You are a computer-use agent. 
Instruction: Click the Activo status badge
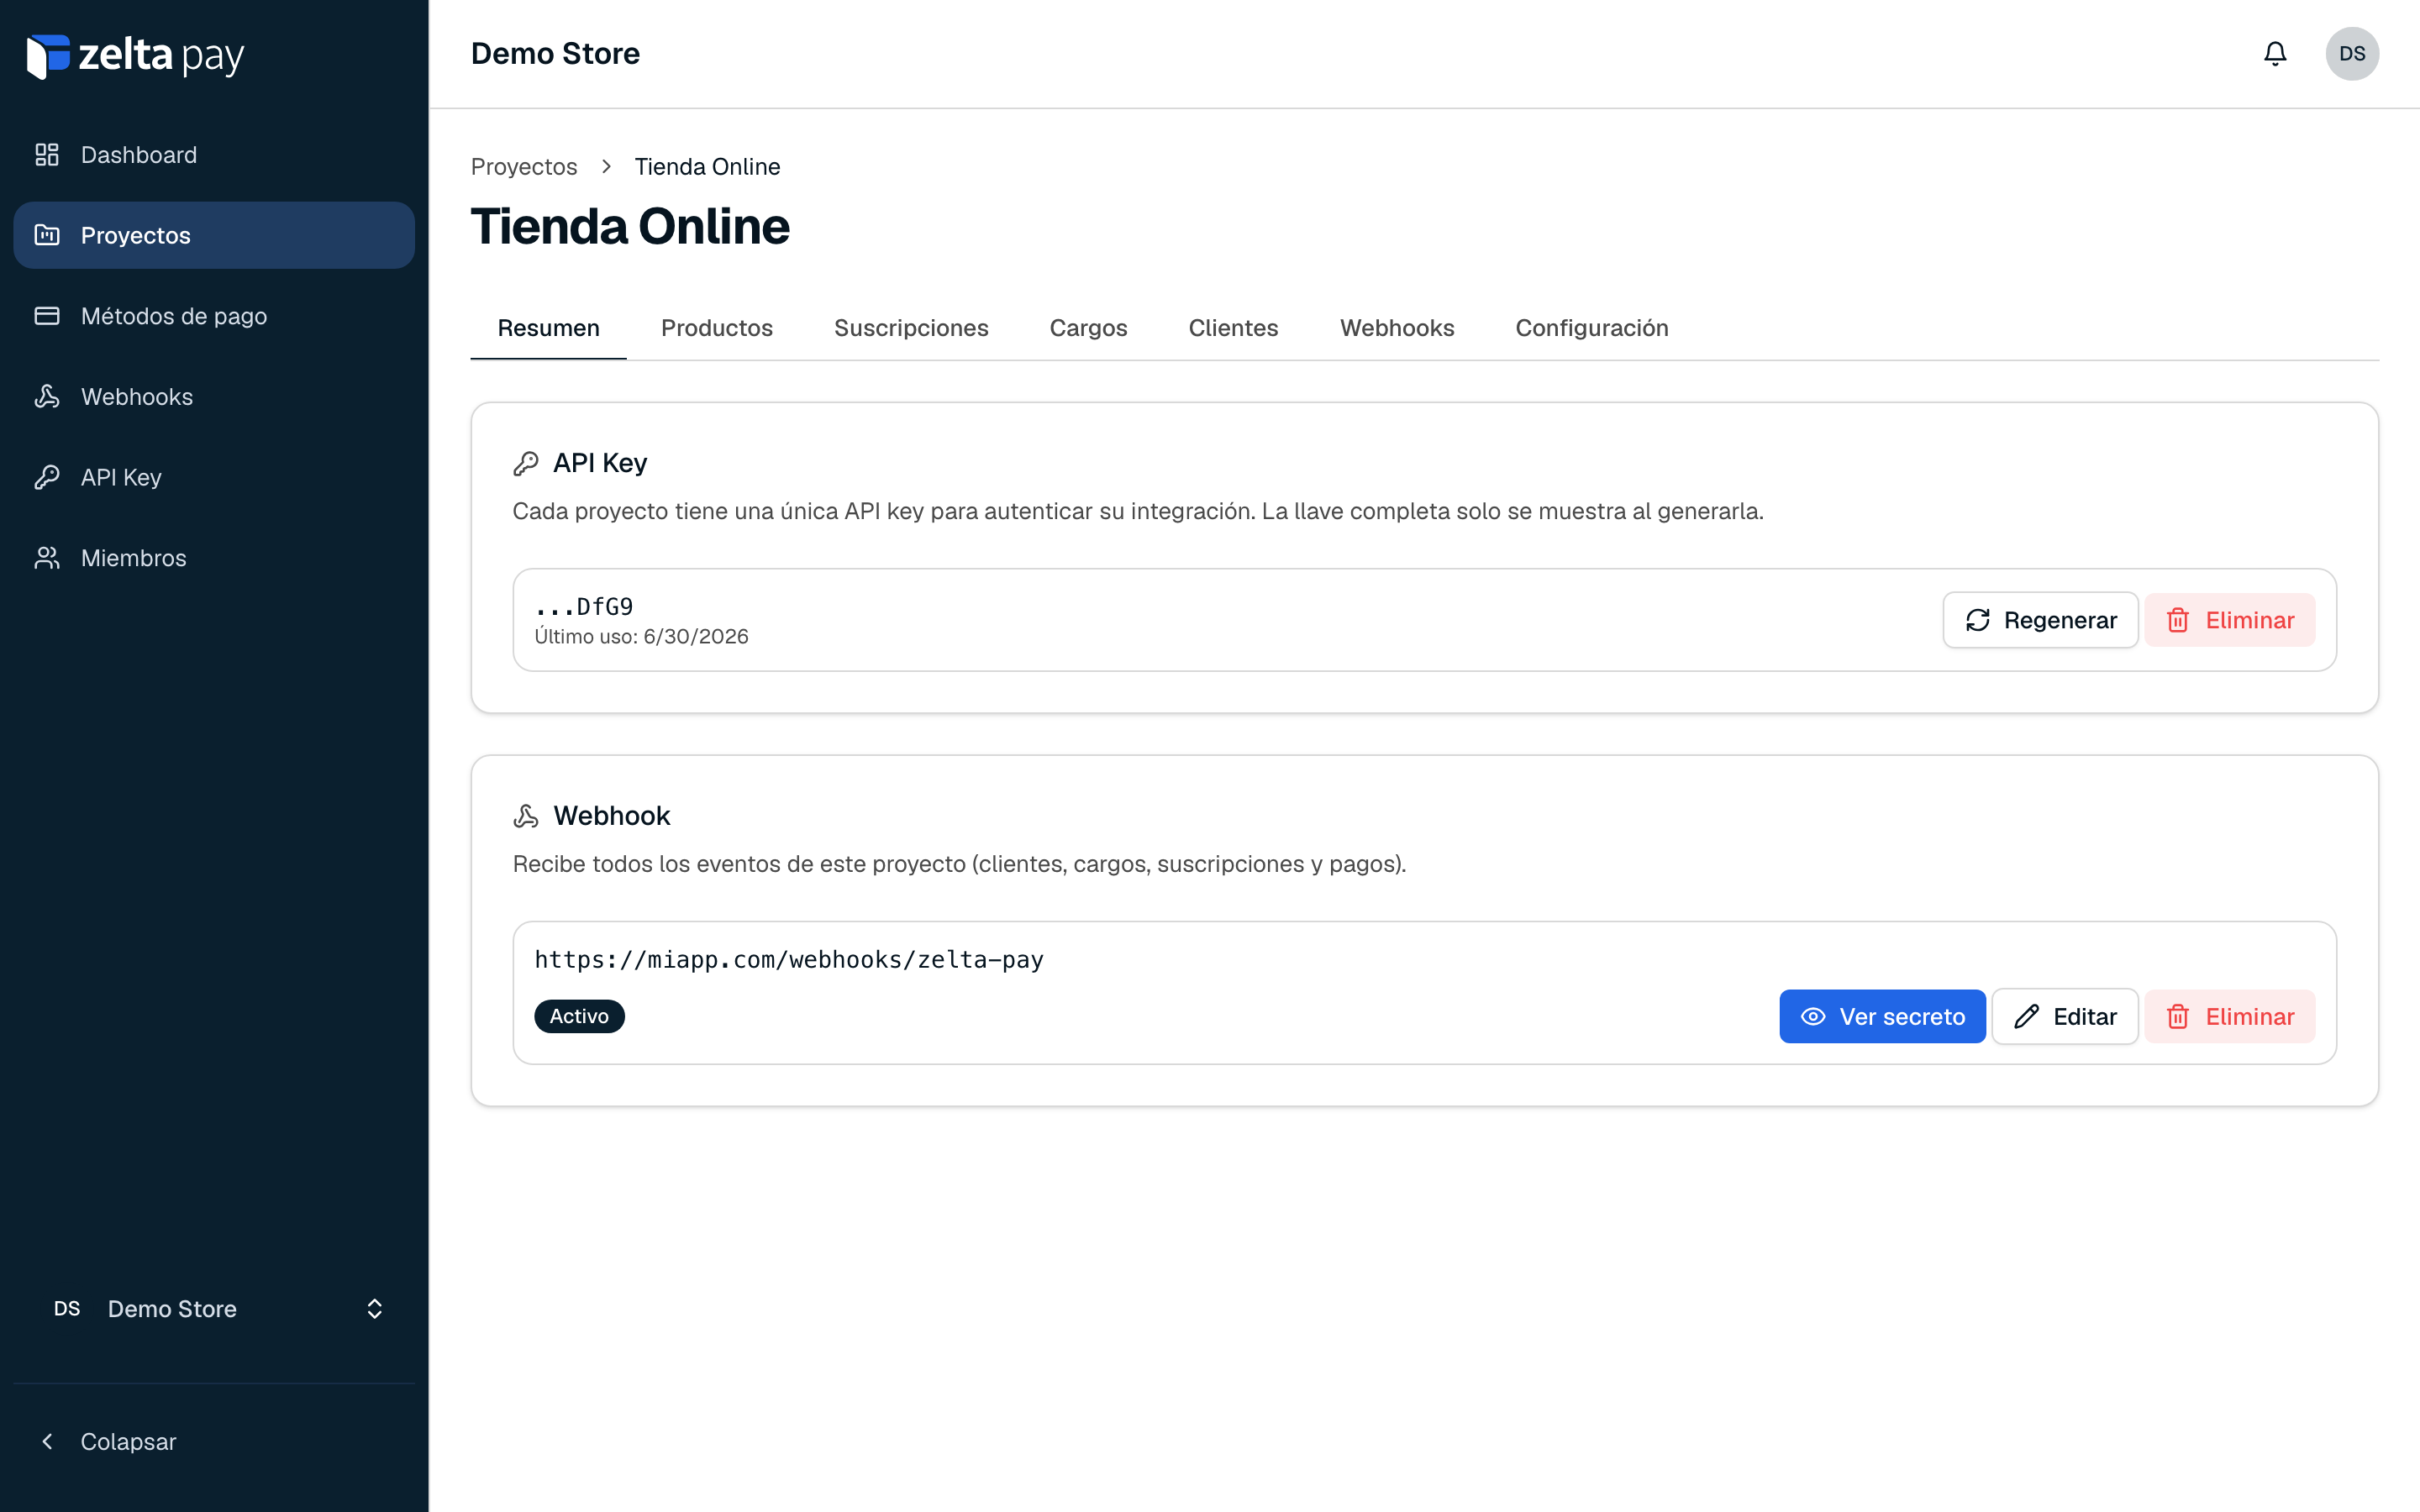(579, 1016)
